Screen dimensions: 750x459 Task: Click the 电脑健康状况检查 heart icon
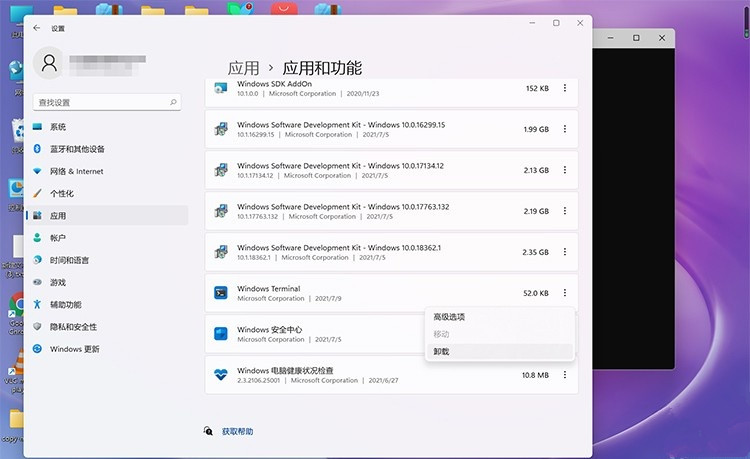point(221,375)
